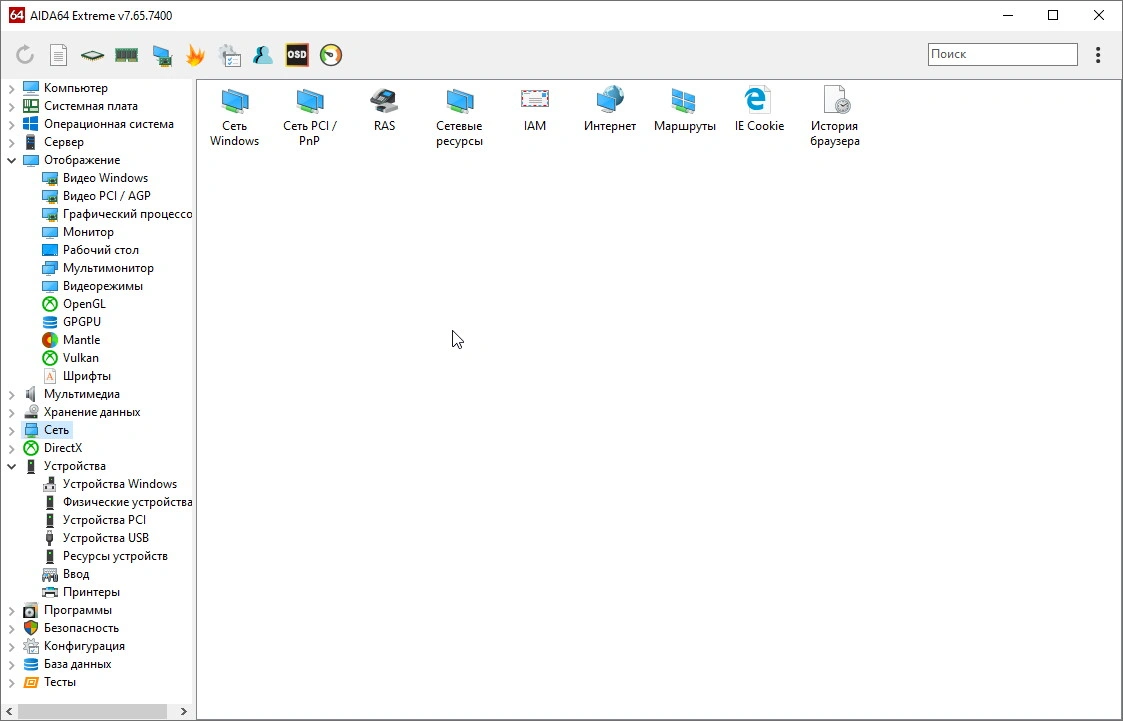The width and height of the screenshot is (1123, 721).
Task: Select Видео Windows in the tree
Action: click(105, 178)
